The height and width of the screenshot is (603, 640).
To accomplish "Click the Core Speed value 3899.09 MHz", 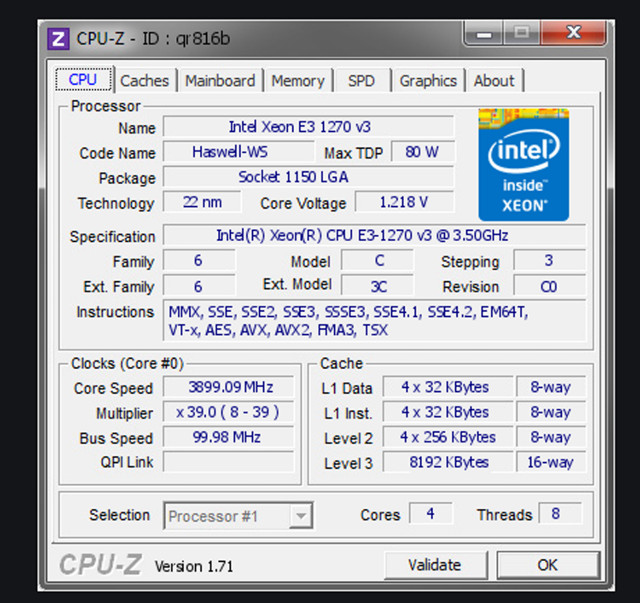I will [x=228, y=387].
